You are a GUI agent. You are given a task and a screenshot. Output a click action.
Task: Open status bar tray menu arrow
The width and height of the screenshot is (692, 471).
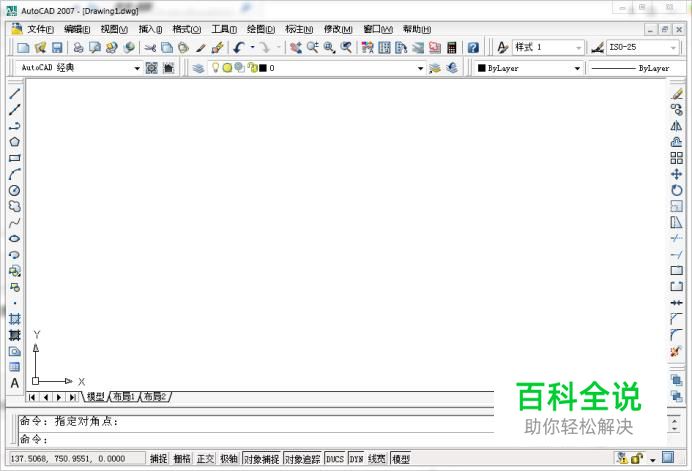coord(653,460)
